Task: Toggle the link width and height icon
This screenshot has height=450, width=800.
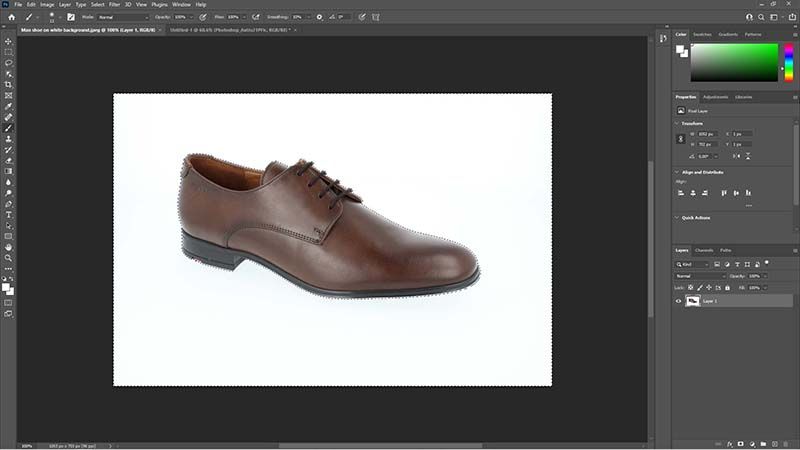Action: pyautogui.click(x=681, y=139)
